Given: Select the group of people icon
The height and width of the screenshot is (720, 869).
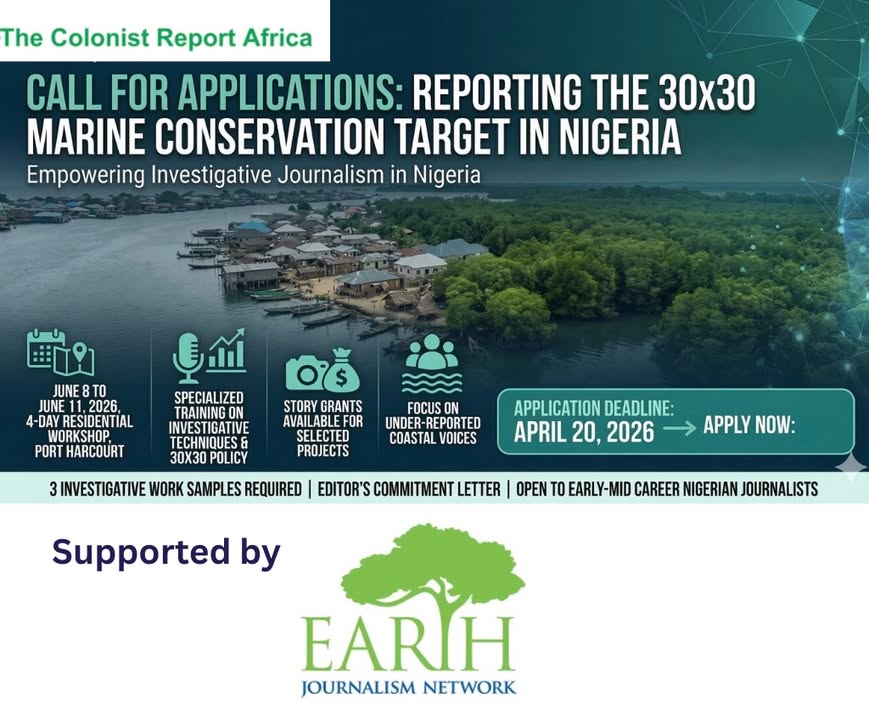Looking at the screenshot, I should click(x=431, y=352).
